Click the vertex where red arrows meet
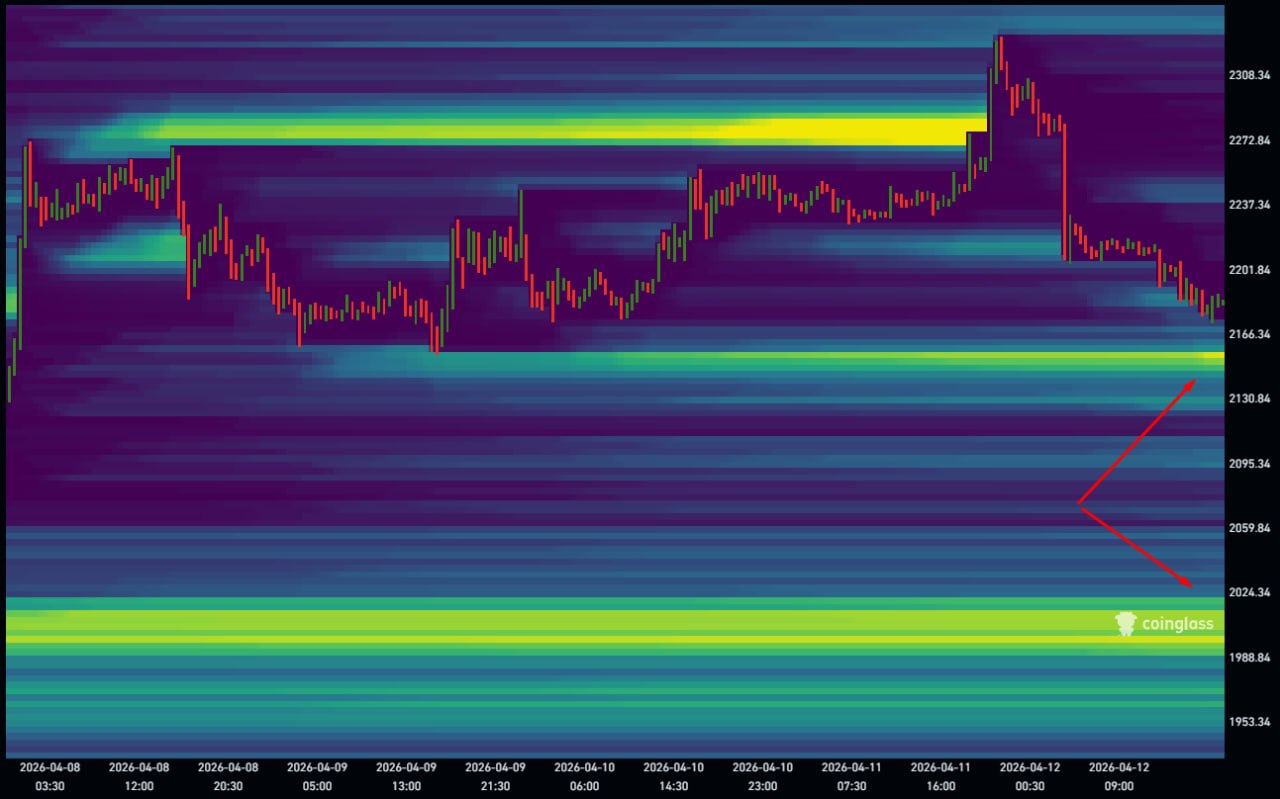The height and width of the screenshot is (799, 1280). point(1078,504)
